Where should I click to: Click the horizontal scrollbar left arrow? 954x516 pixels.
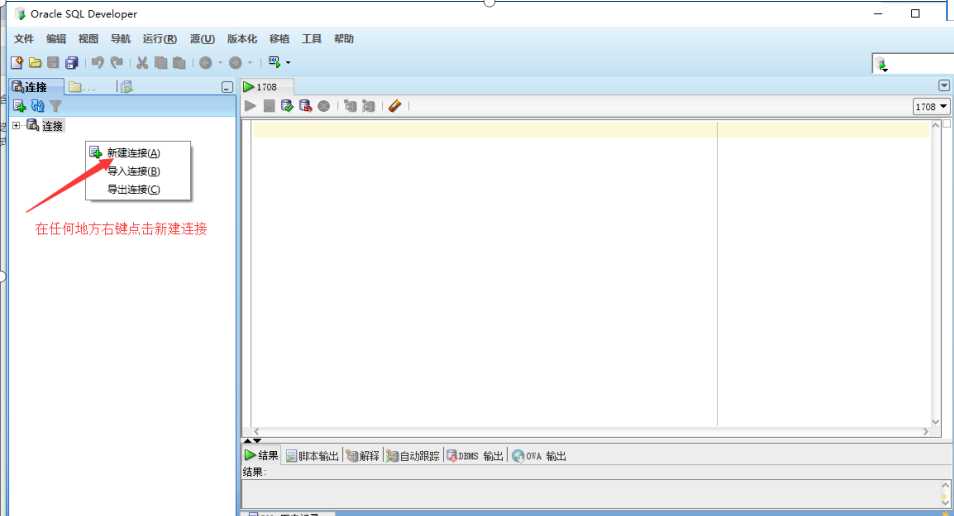pos(256,431)
